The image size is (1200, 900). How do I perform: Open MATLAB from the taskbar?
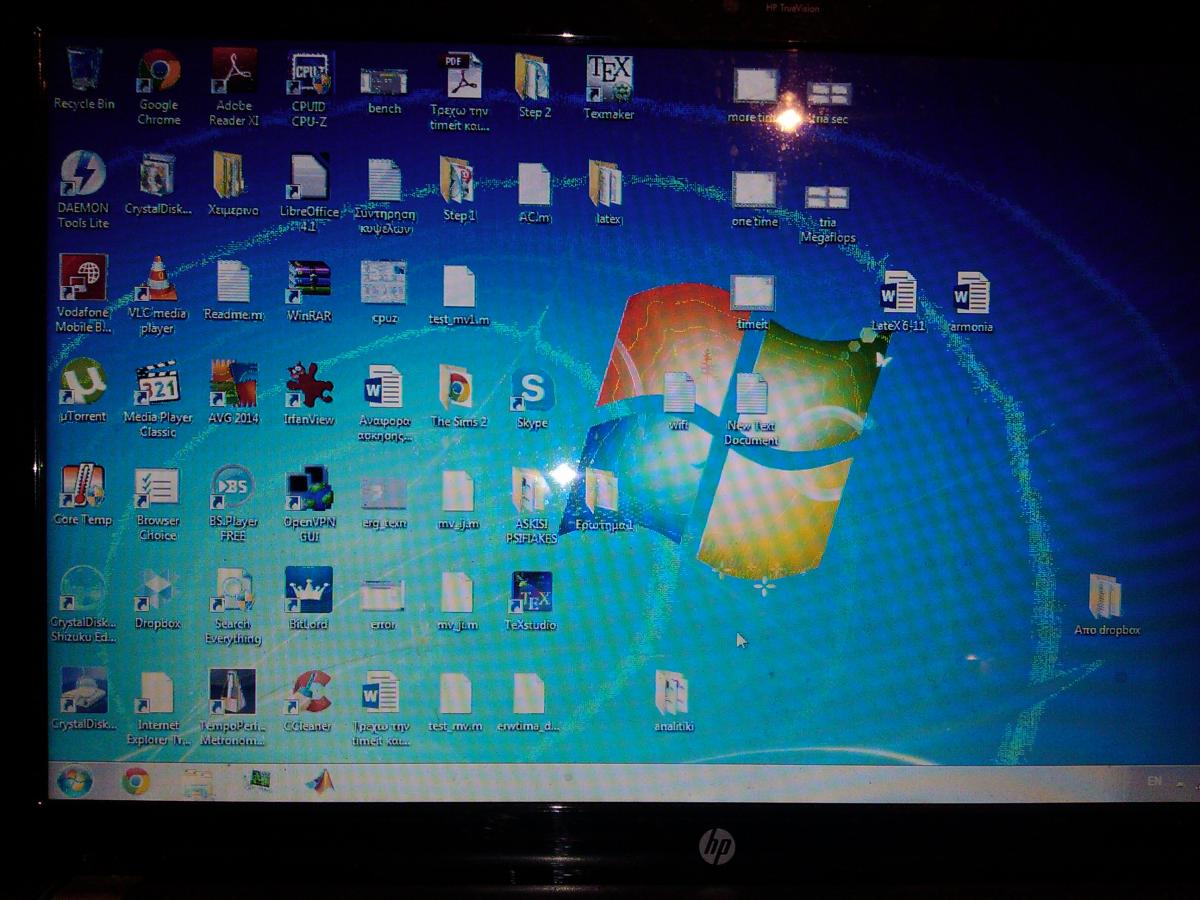pyautogui.click(x=320, y=782)
